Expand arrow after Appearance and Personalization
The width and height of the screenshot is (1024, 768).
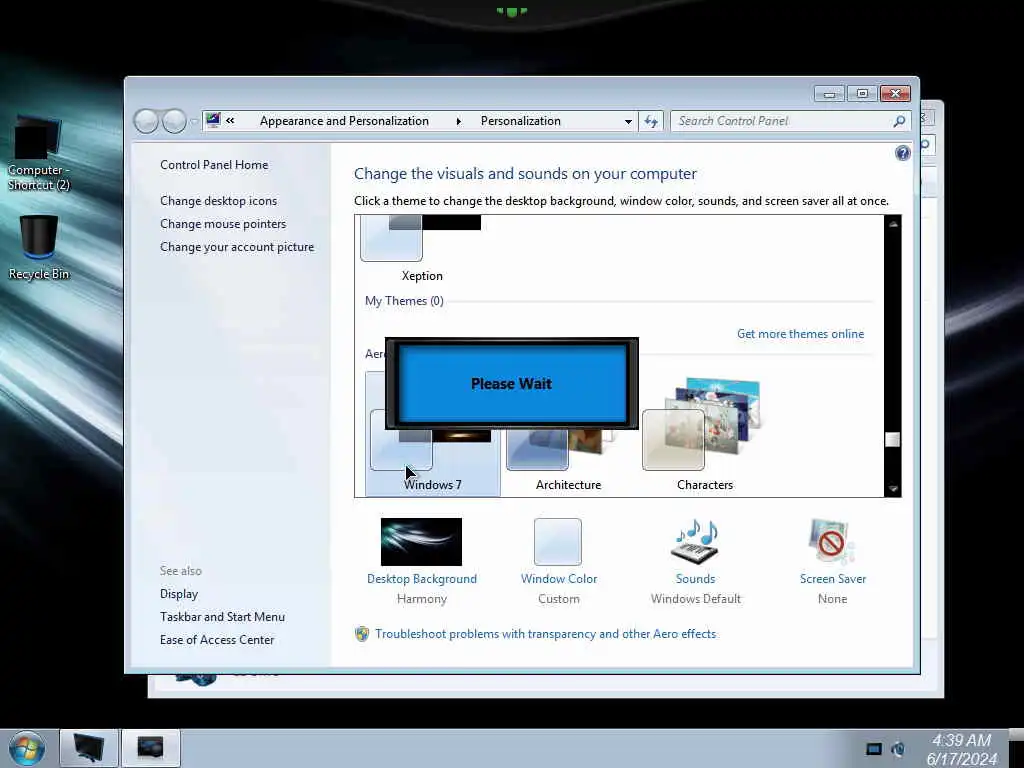tap(458, 121)
